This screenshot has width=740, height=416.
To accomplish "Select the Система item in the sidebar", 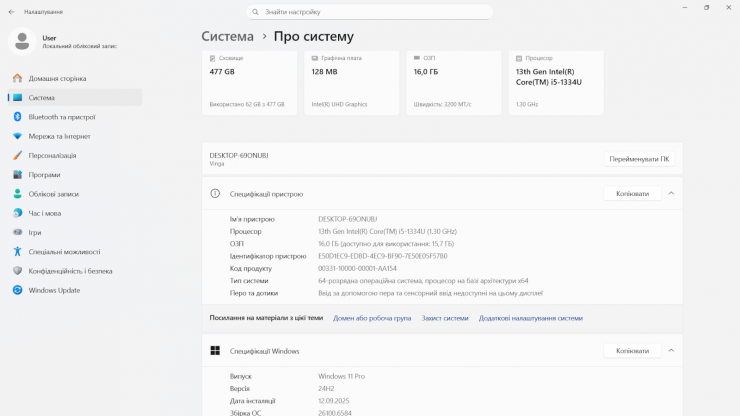I will (x=42, y=98).
